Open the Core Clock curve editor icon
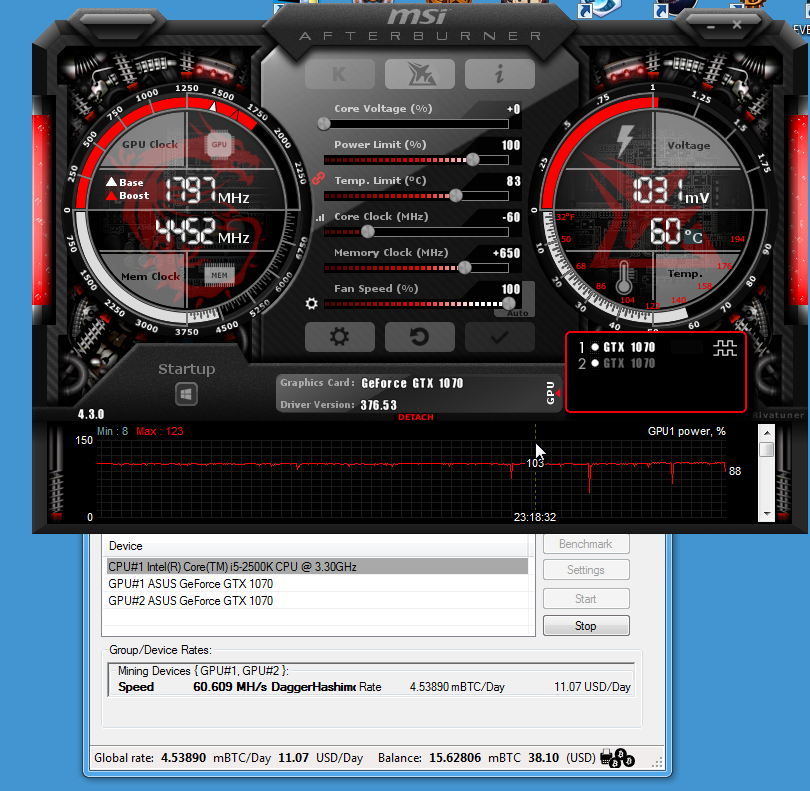 tap(320, 218)
